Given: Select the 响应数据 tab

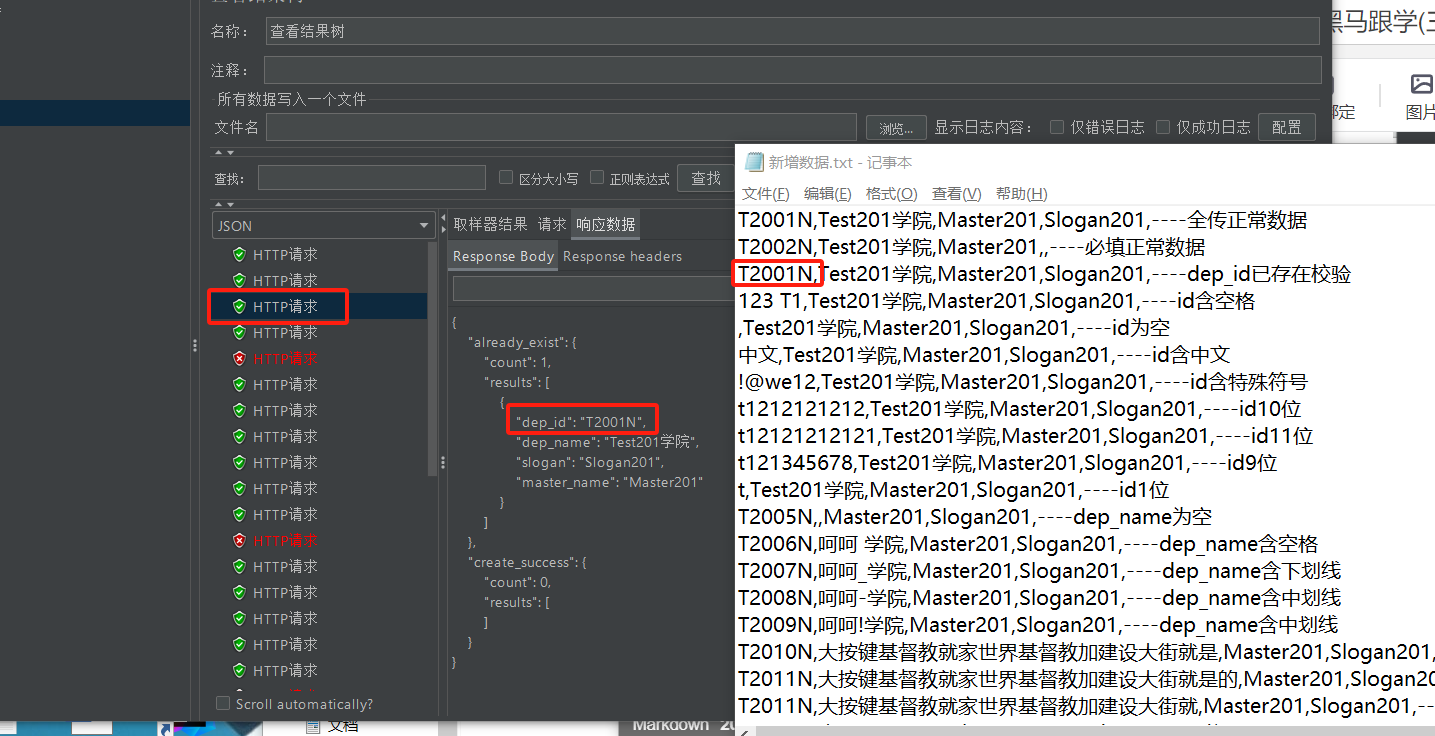Looking at the screenshot, I should tap(606, 225).
